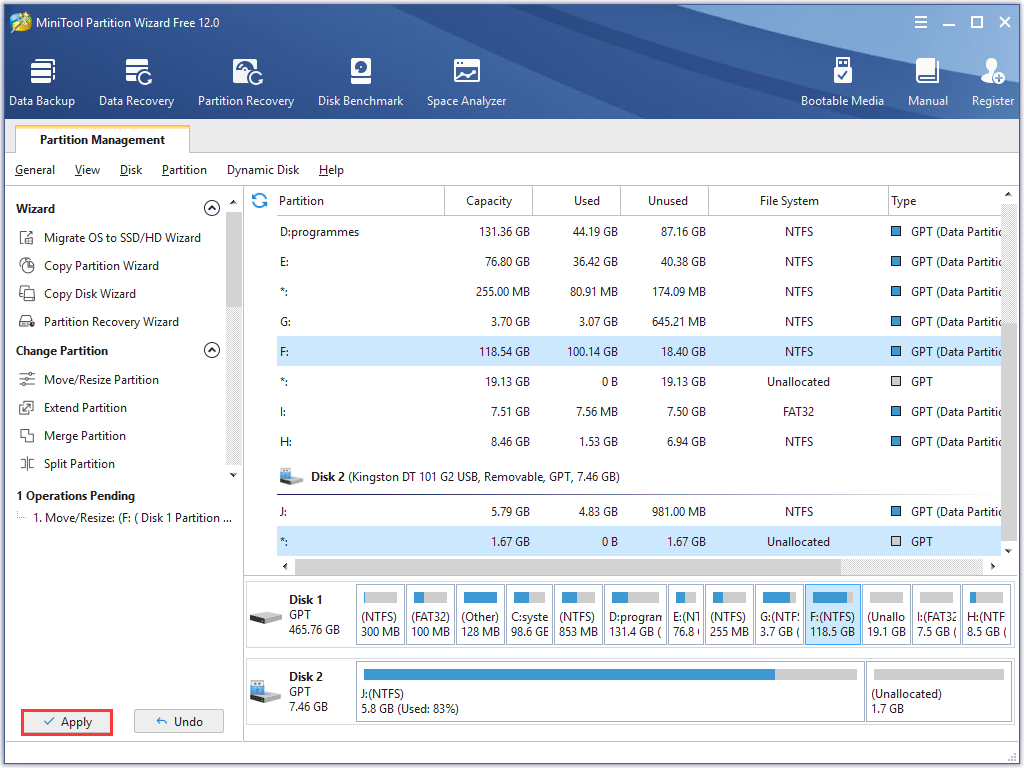Collapse the Wizard section

[211, 209]
